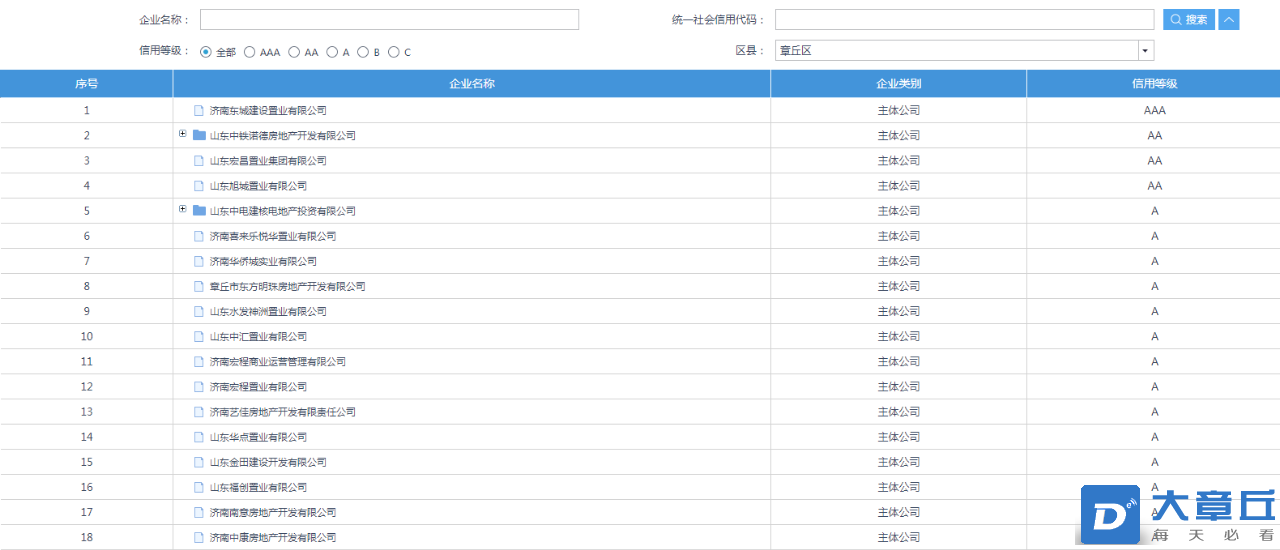The image size is (1280, 550).
Task: Click the file icon beside 济南中康房地产开发有限公司
Action: [x=199, y=538]
